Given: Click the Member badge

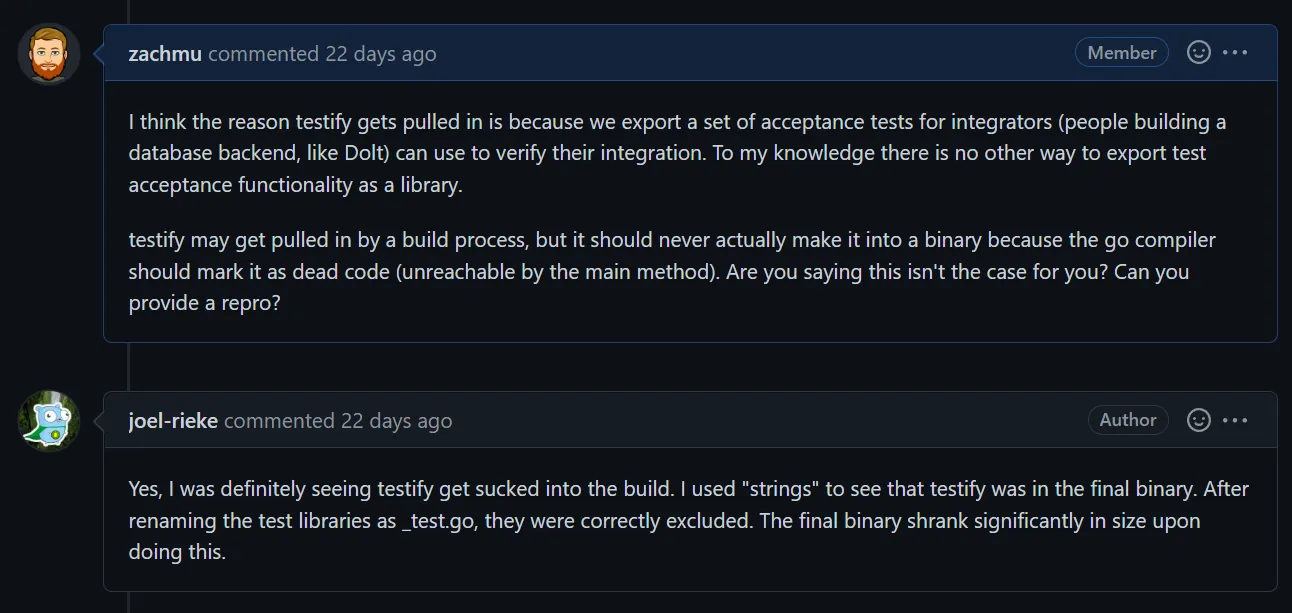Looking at the screenshot, I should (x=1121, y=53).
